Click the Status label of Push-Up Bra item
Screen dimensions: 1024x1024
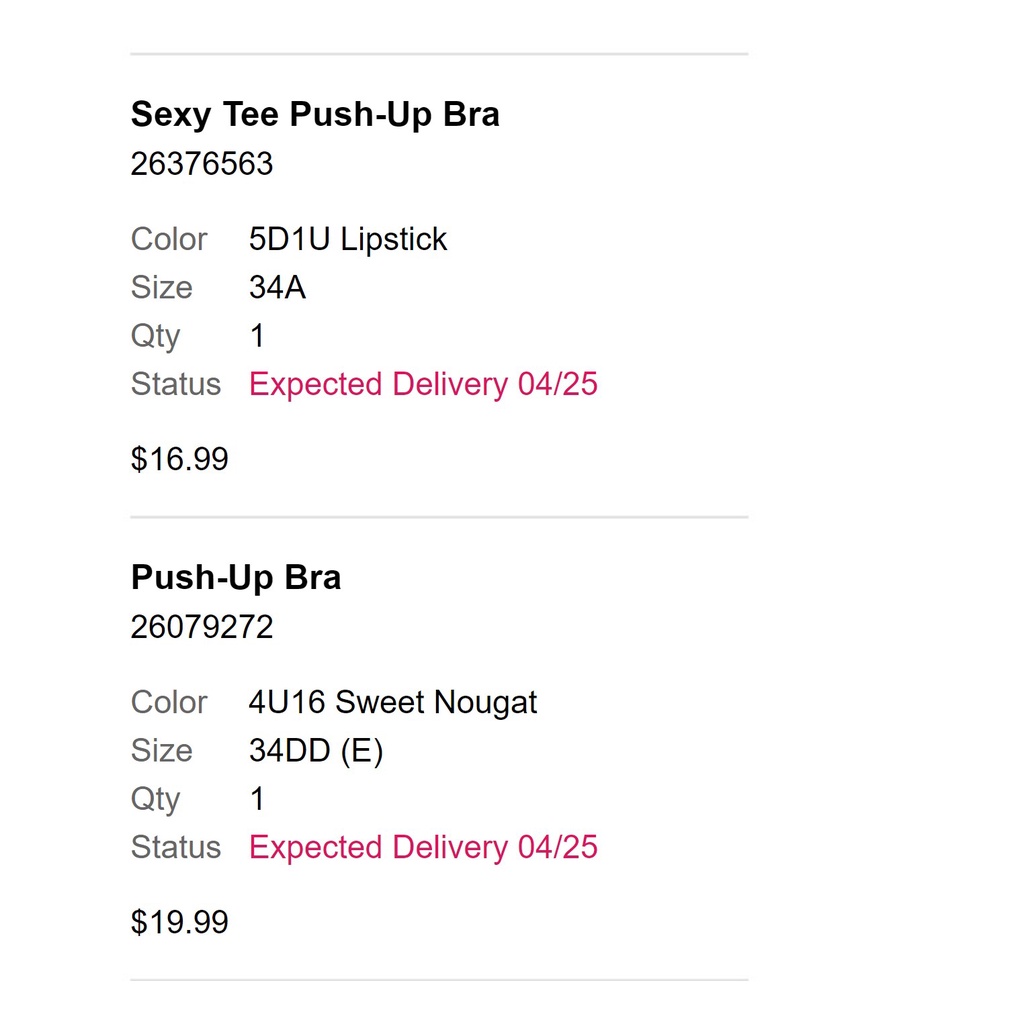(175, 847)
